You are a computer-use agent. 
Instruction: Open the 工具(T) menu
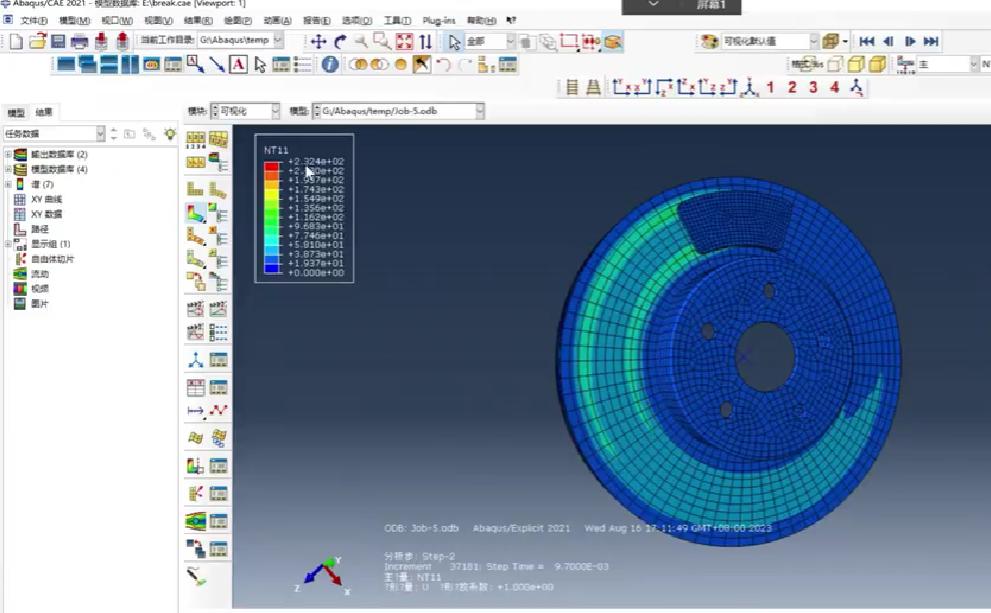(x=398, y=21)
